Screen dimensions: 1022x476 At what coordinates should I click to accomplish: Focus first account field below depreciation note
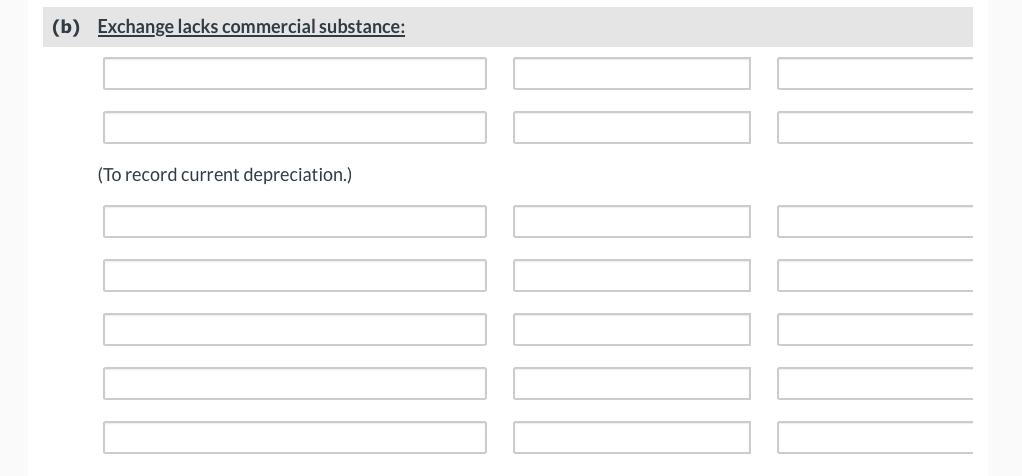(x=294, y=221)
